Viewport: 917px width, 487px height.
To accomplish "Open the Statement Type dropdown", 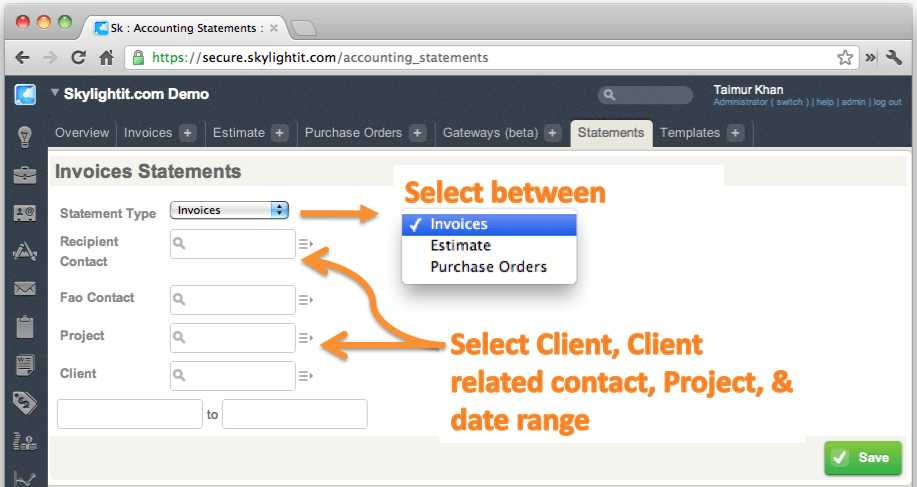I will coord(229,210).
